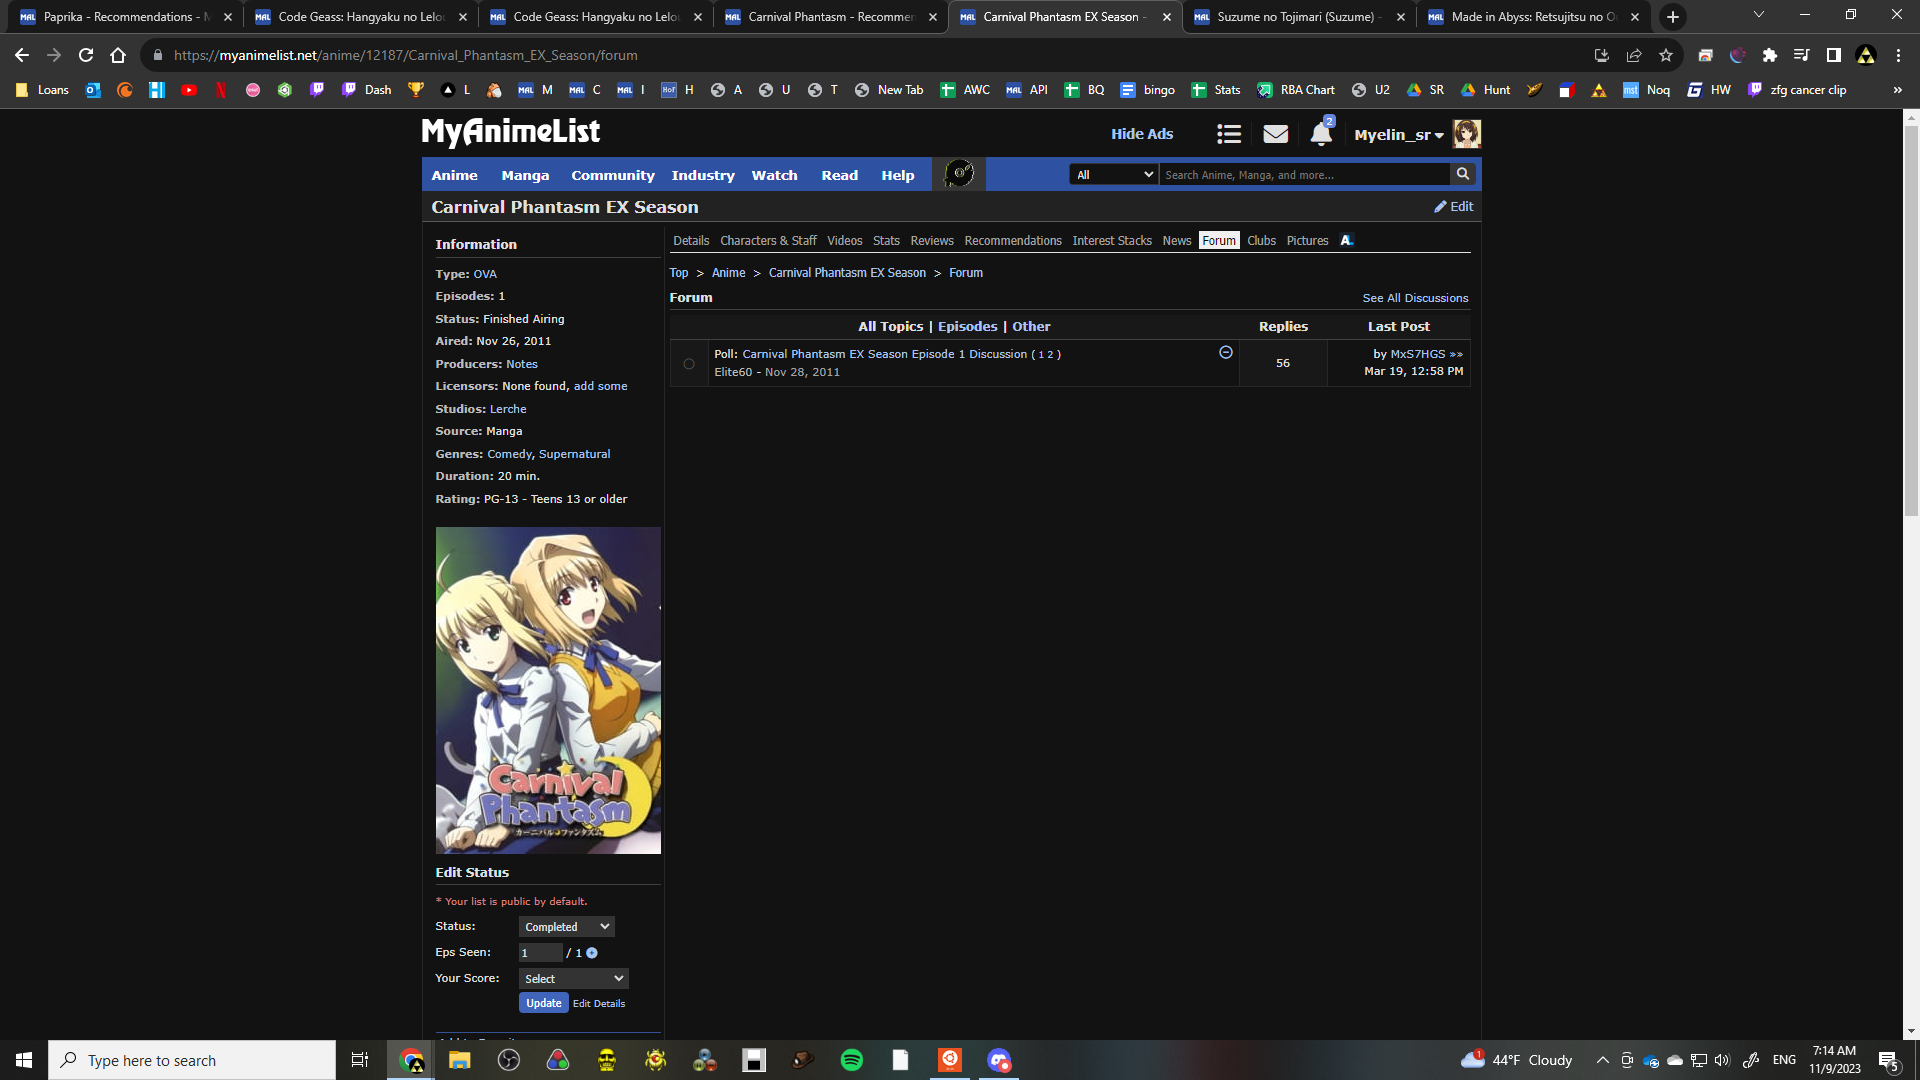The height and width of the screenshot is (1080, 1920).
Task: Open Spotify from the taskbar
Action: pos(852,1060)
